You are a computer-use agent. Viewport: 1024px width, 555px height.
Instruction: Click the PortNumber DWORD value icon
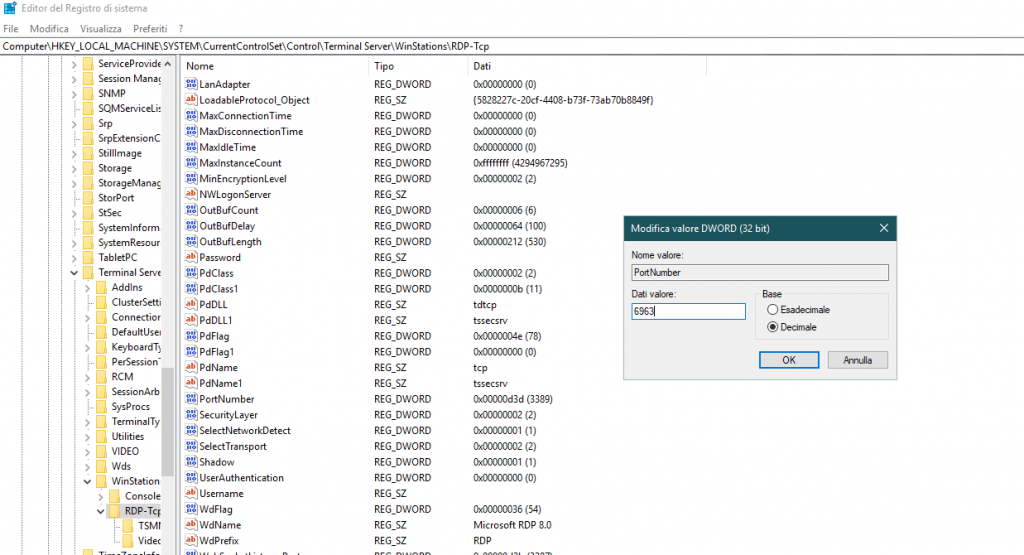pyautogui.click(x=191, y=399)
